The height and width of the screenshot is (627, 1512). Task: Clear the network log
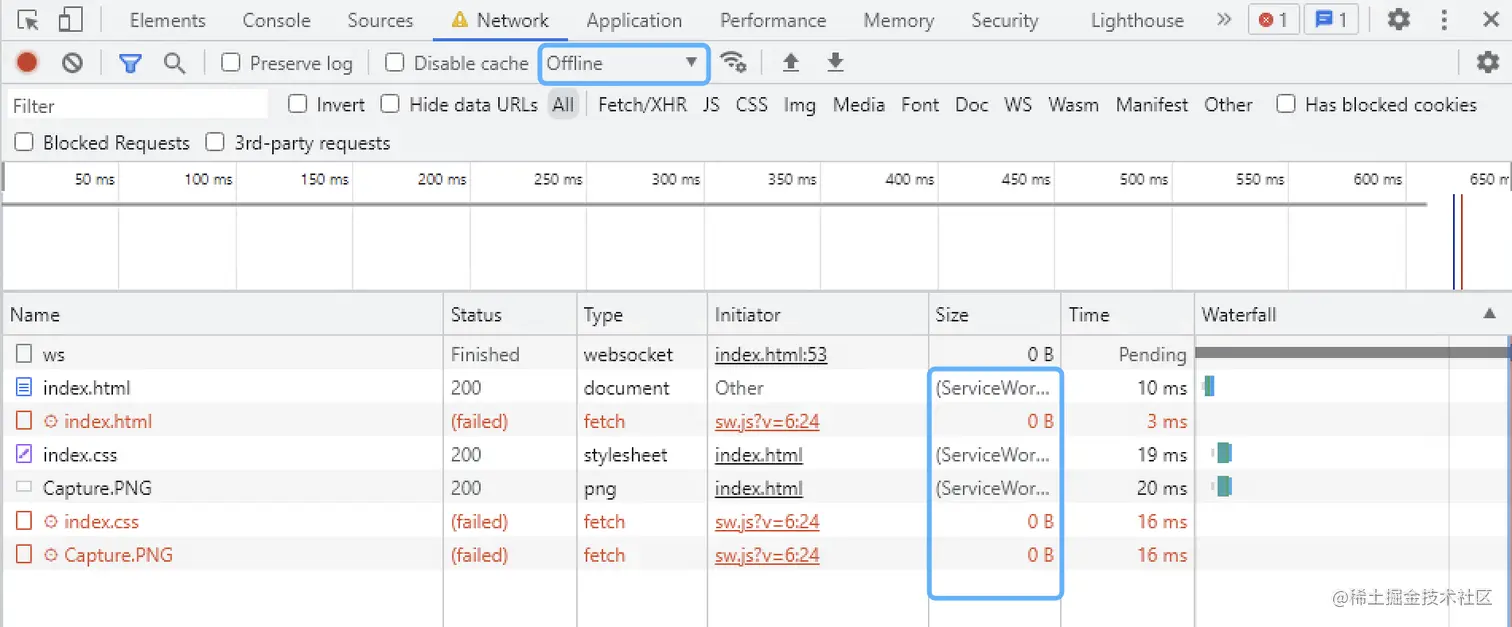tap(72, 63)
